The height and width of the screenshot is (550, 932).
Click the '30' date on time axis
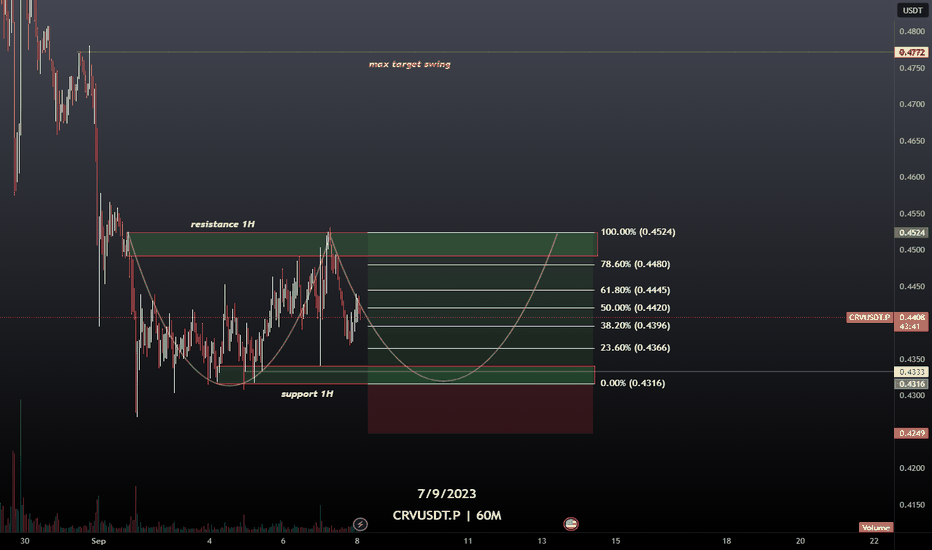(x=24, y=541)
